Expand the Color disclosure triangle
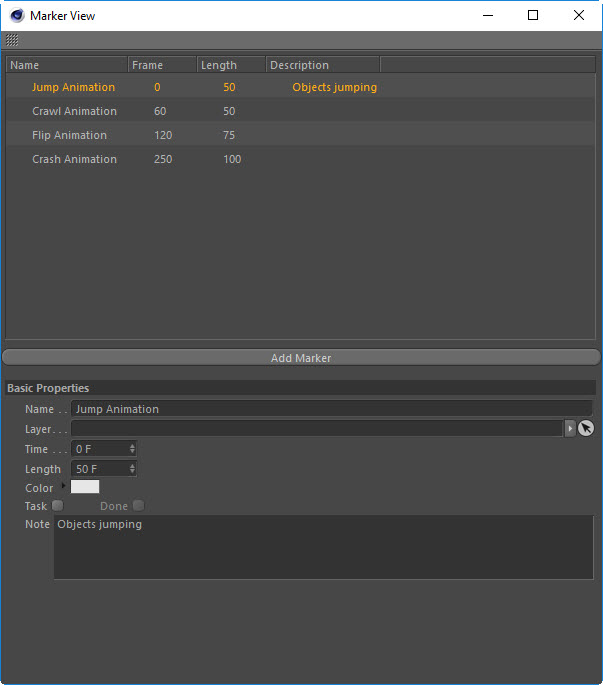603x685 pixels. pos(63,485)
